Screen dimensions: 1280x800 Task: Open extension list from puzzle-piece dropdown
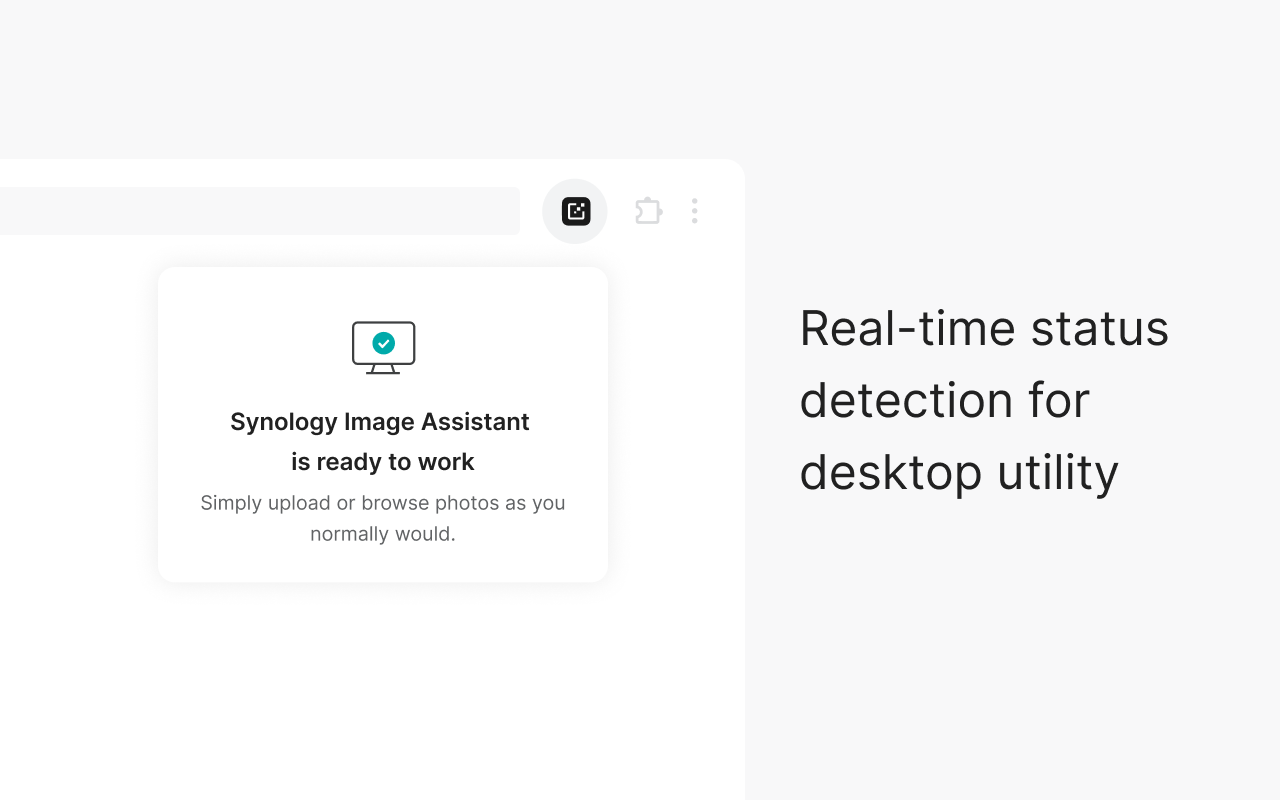[647, 211]
